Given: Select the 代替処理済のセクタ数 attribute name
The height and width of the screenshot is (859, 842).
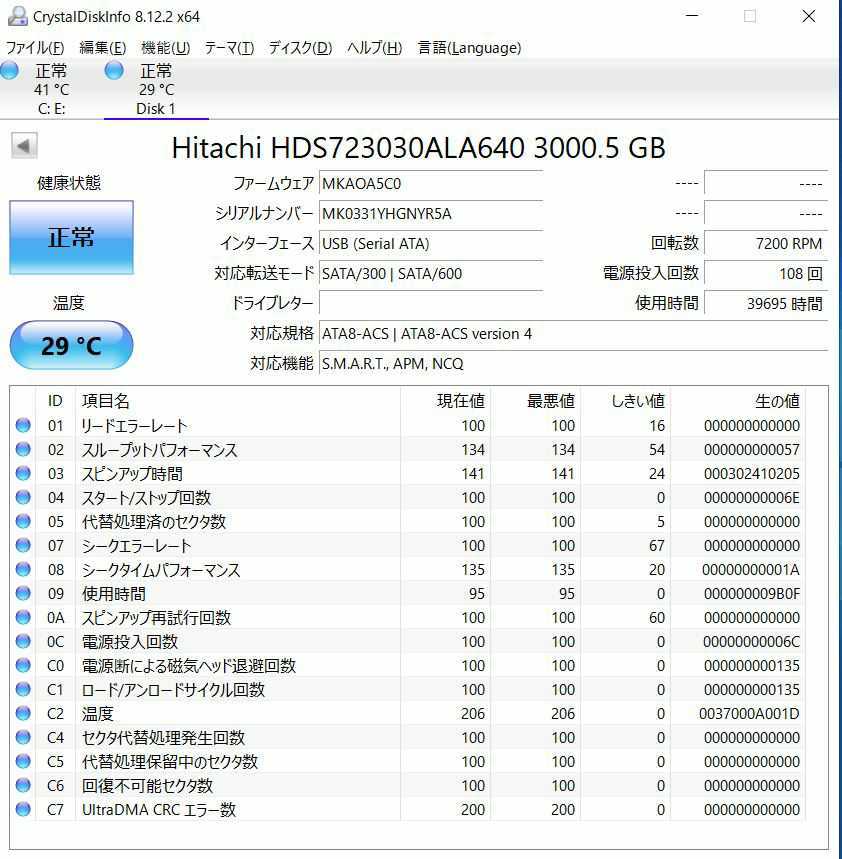Looking at the screenshot, I should pos(153,522).
